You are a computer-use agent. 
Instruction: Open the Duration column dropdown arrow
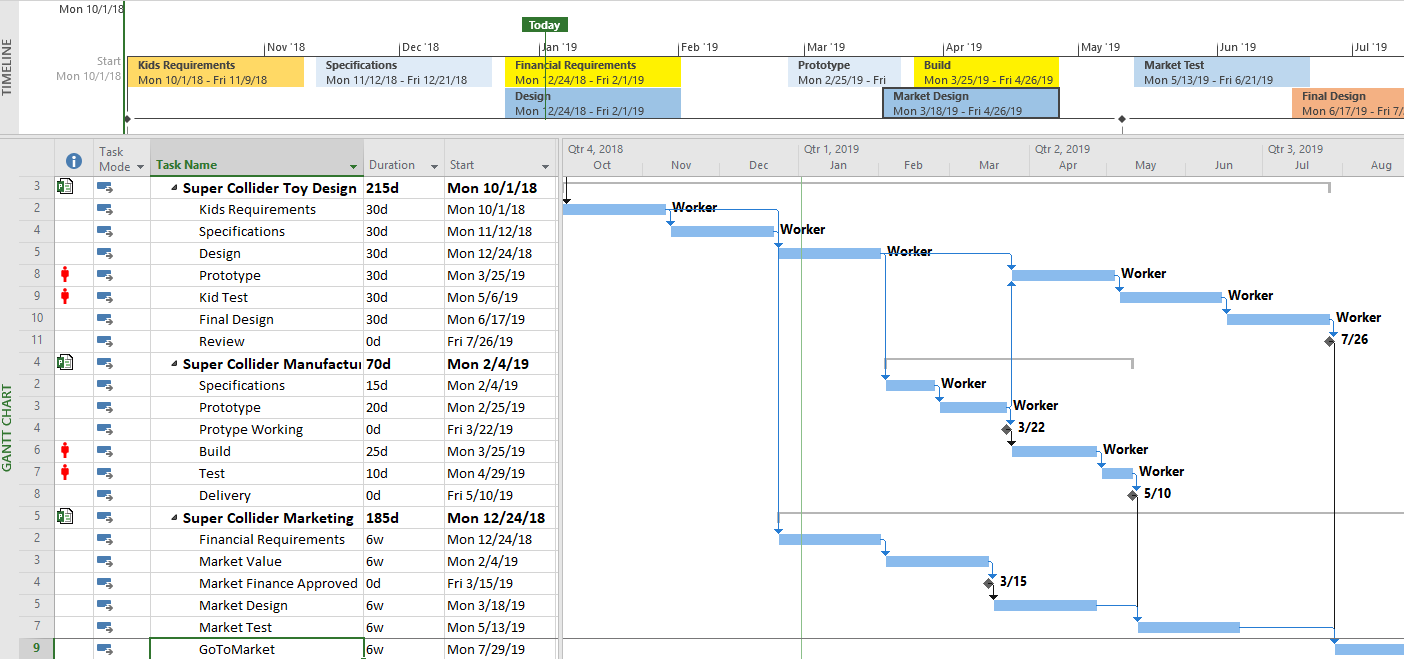(x=434, y=166)
